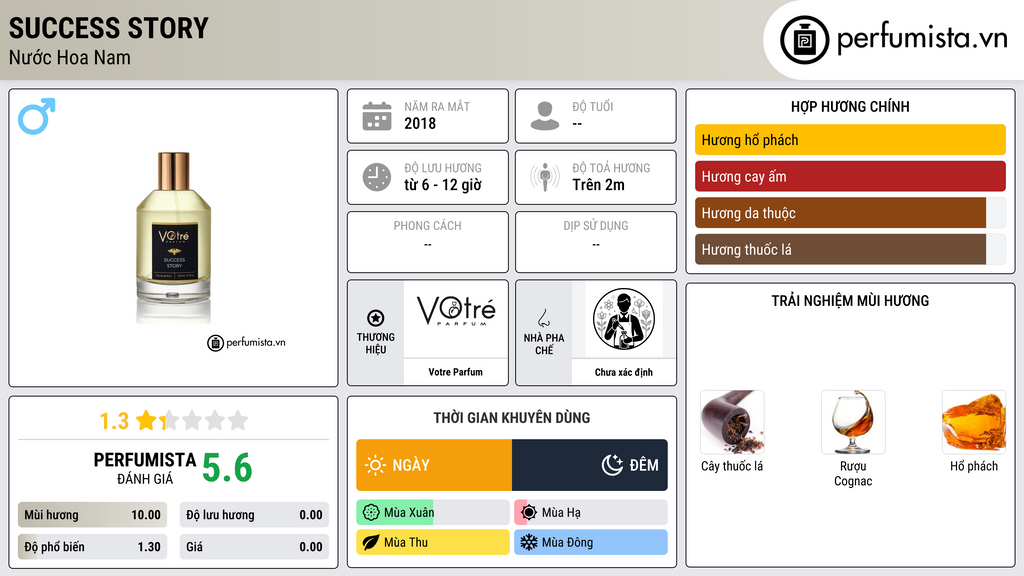The image size is (1024, 576).
Task: Click the yellow rating star next to 1.3
Action: (x=146, y=420)
